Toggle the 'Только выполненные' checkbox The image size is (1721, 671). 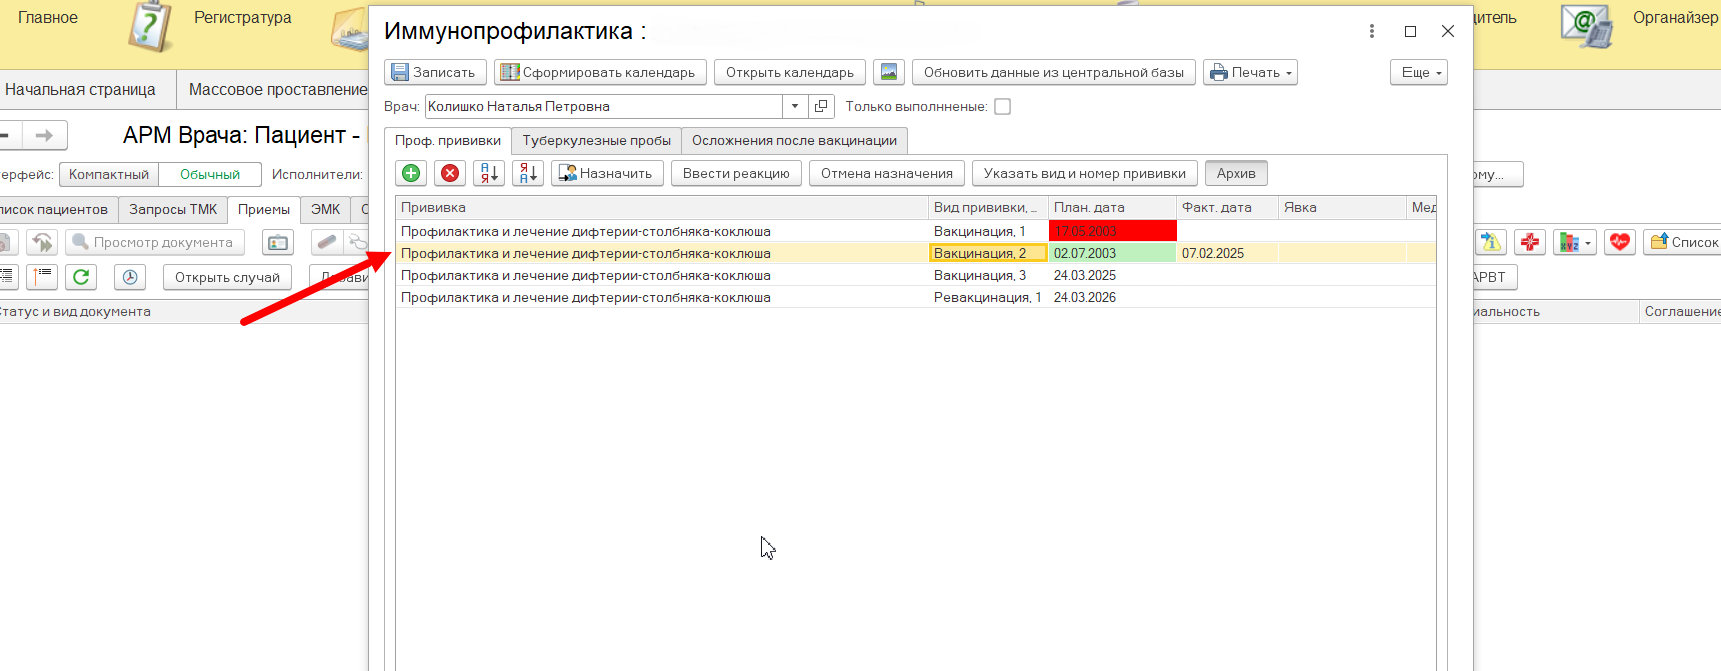coord(1002,107)
